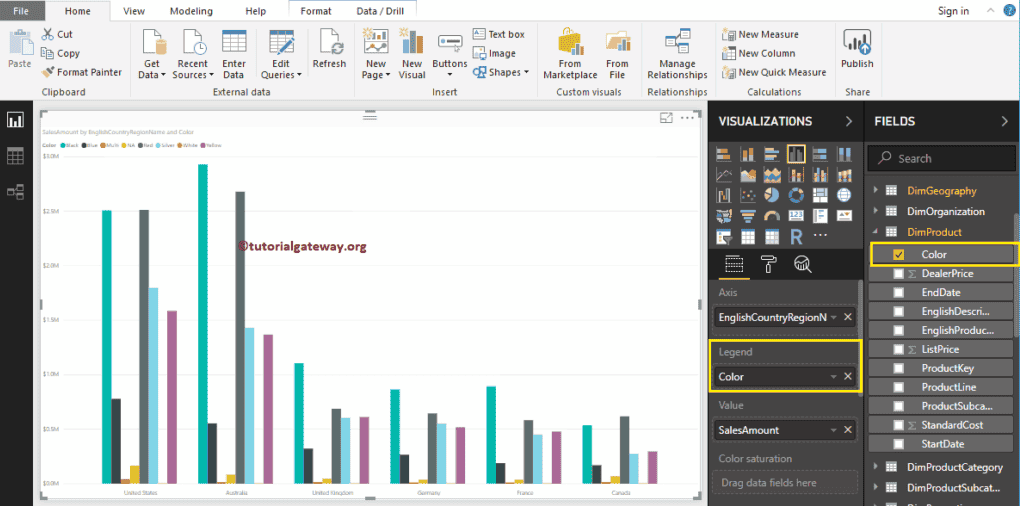
Task: Select the 100% stacked column chart visual
Action: point(844,155)
